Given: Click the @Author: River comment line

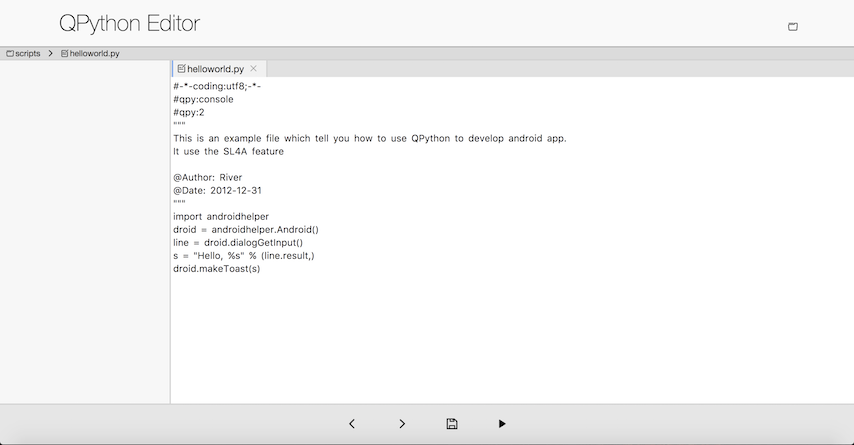Looking at the screenshot, I should (x=207, y=177).
